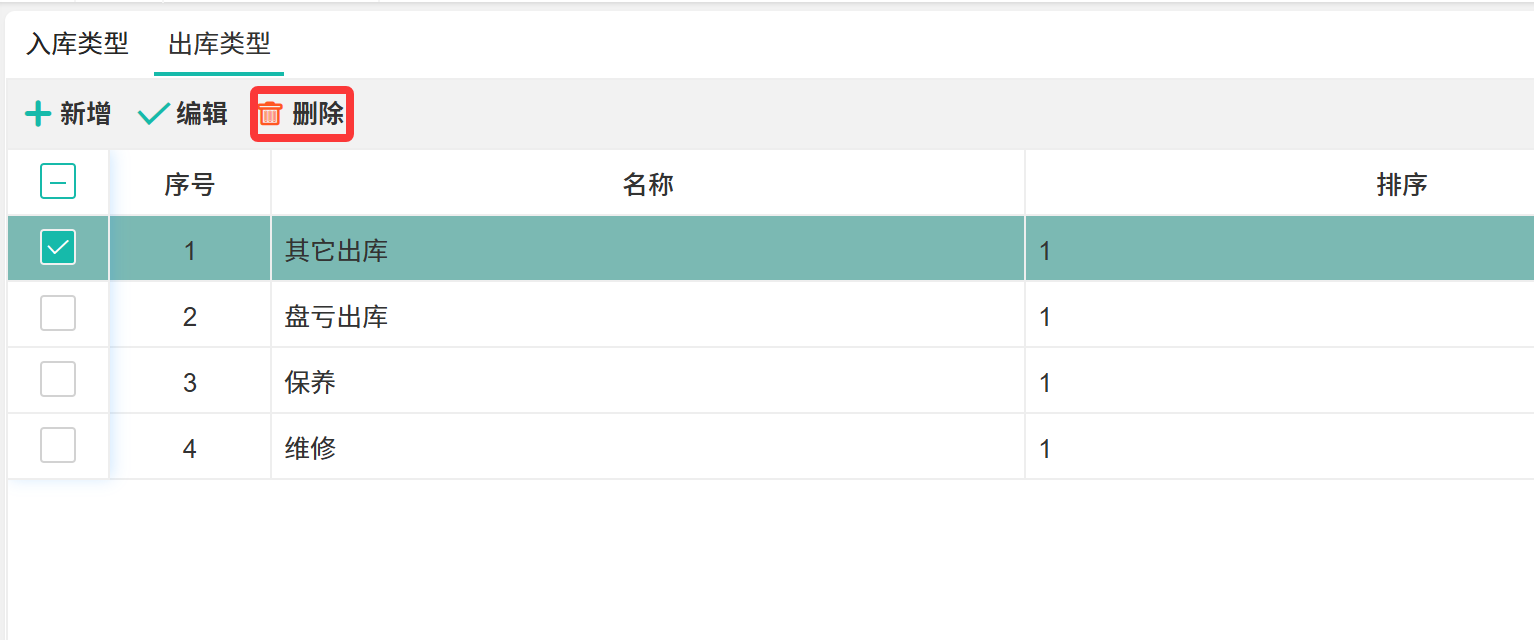Click the 排序 column header
This screenshot has height=640, width=1534.
pos(1401,184)
